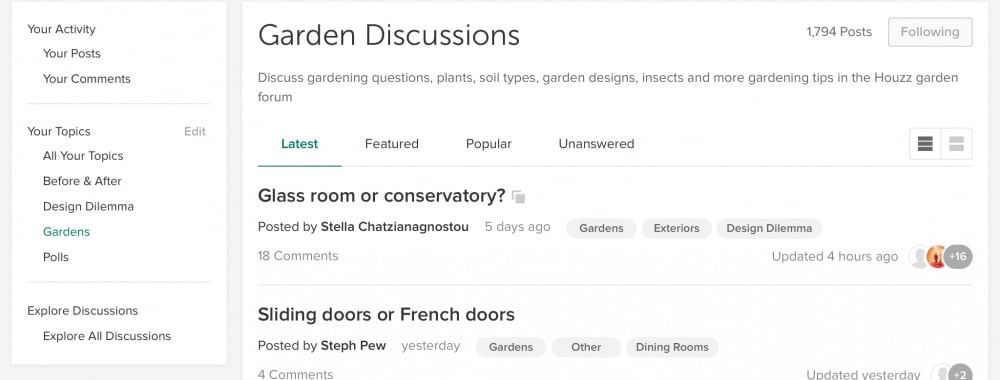Viewport: 1000px width, 380px height.
Task: Switch to expanded list view icon
Action: click(x=956, y=143)
